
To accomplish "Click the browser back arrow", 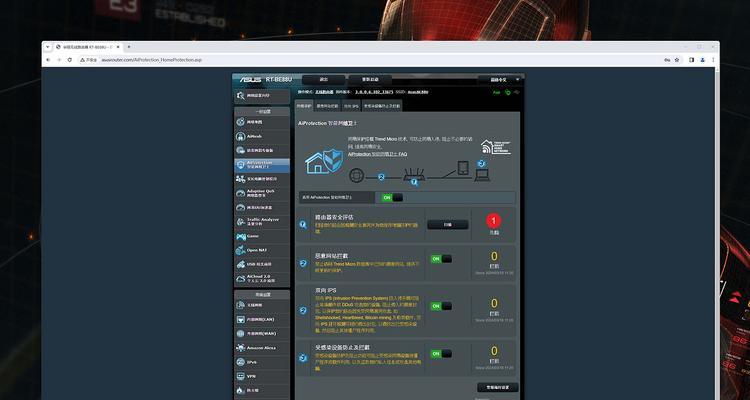I will click(x=48, y=60).
